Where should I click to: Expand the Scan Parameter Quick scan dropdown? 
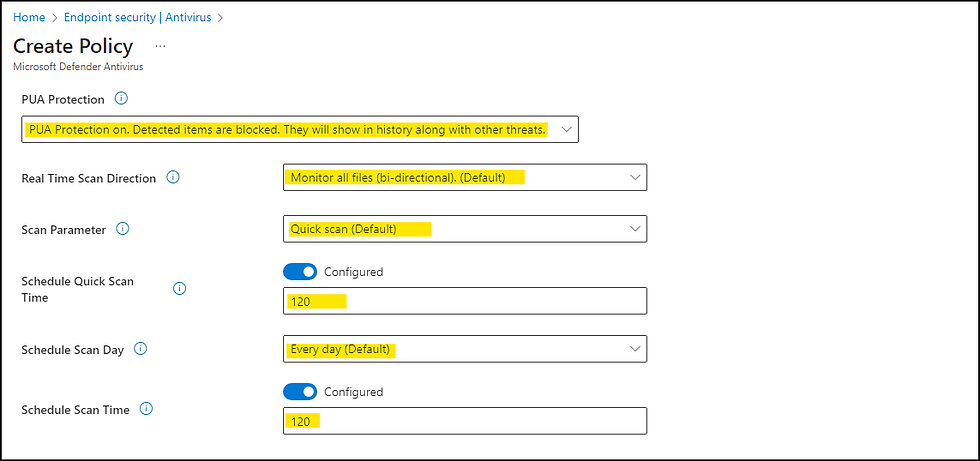click(465, 229)
